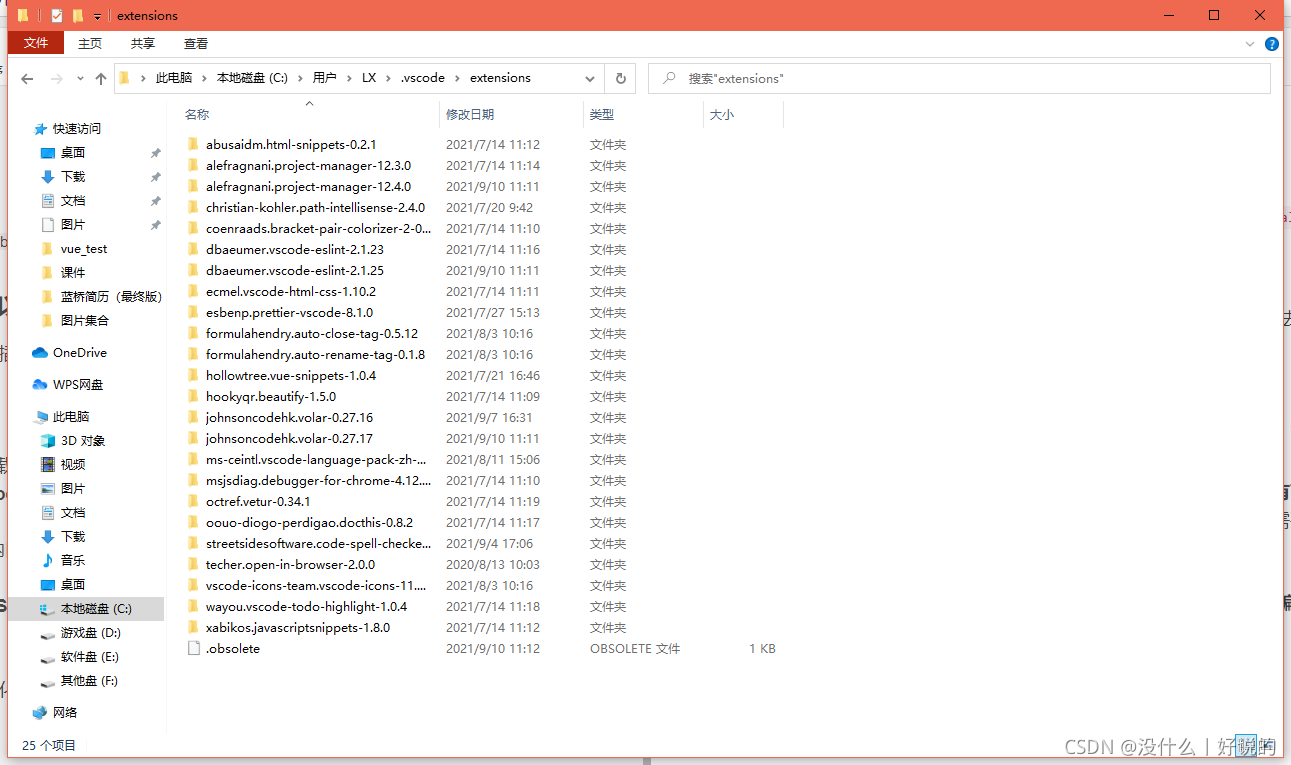
Task: Select folder johnsoncodehk.volar-0.27.16
Action: (x=289, y=418)
